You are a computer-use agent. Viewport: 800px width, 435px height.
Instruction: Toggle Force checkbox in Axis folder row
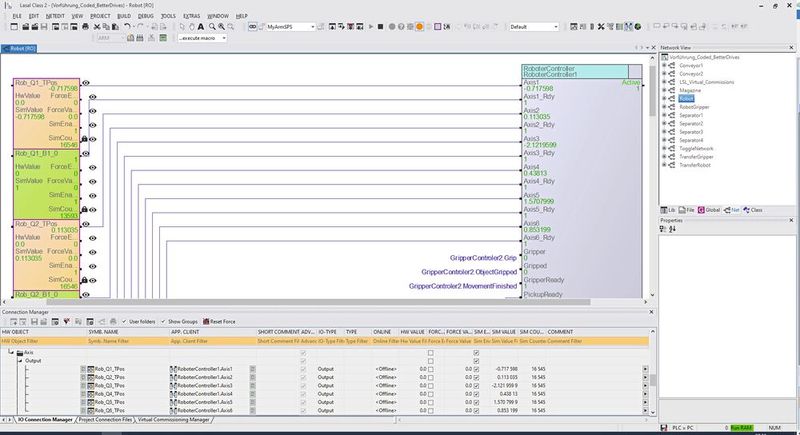431,353
